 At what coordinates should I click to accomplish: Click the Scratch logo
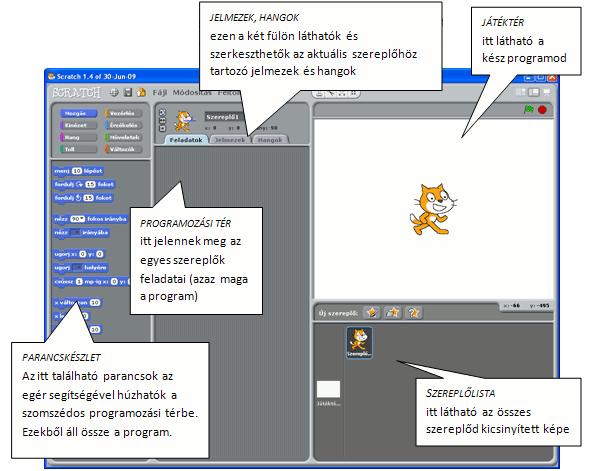click(76, 92)
